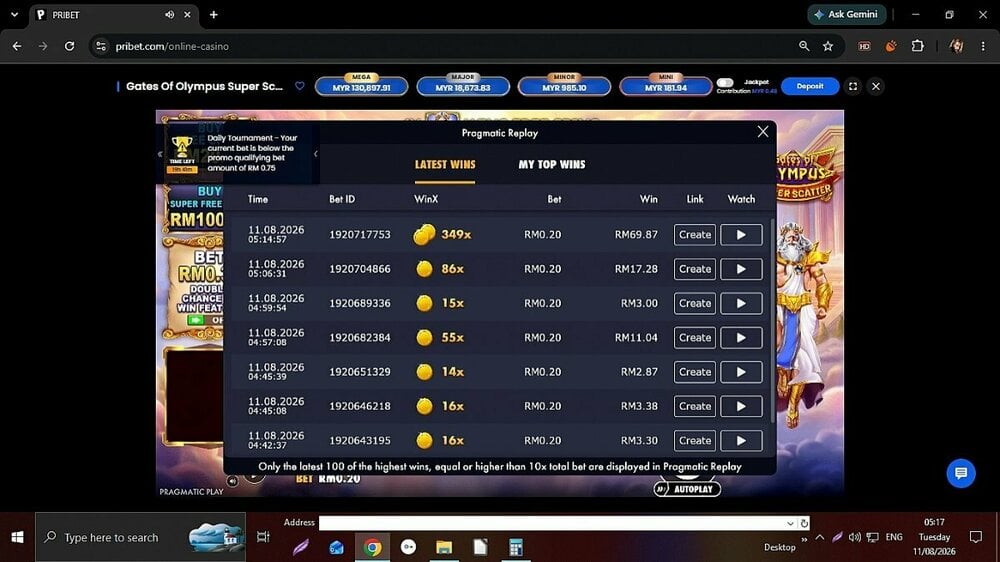Image resolution: width=1000 pixels, height=562 pixels.
Task: Expand the Desktop toolbar chevron
Action: 804,540
